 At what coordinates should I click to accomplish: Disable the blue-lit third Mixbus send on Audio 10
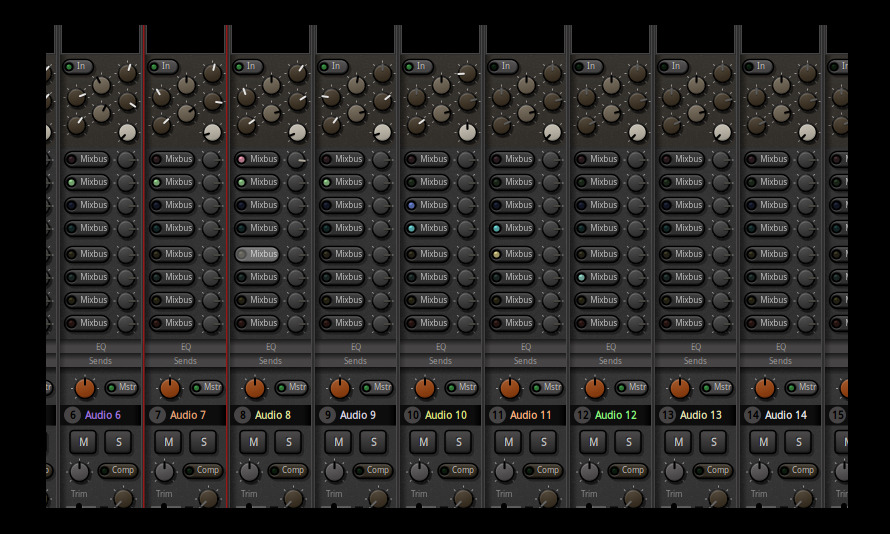point(427,205)
